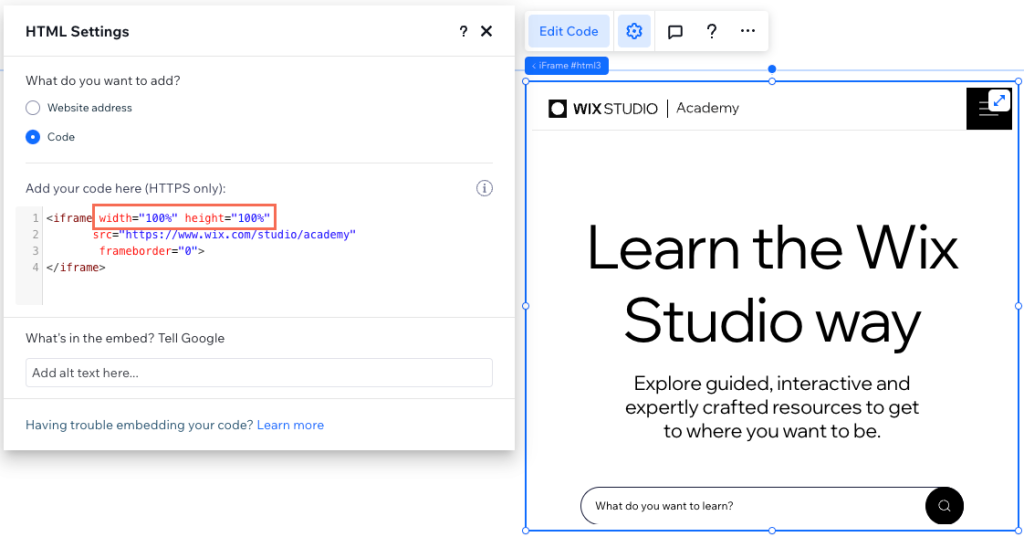This screenshot has height=537, width=1024.
Task: Click the alt text input field
Action: click(259, 373)
